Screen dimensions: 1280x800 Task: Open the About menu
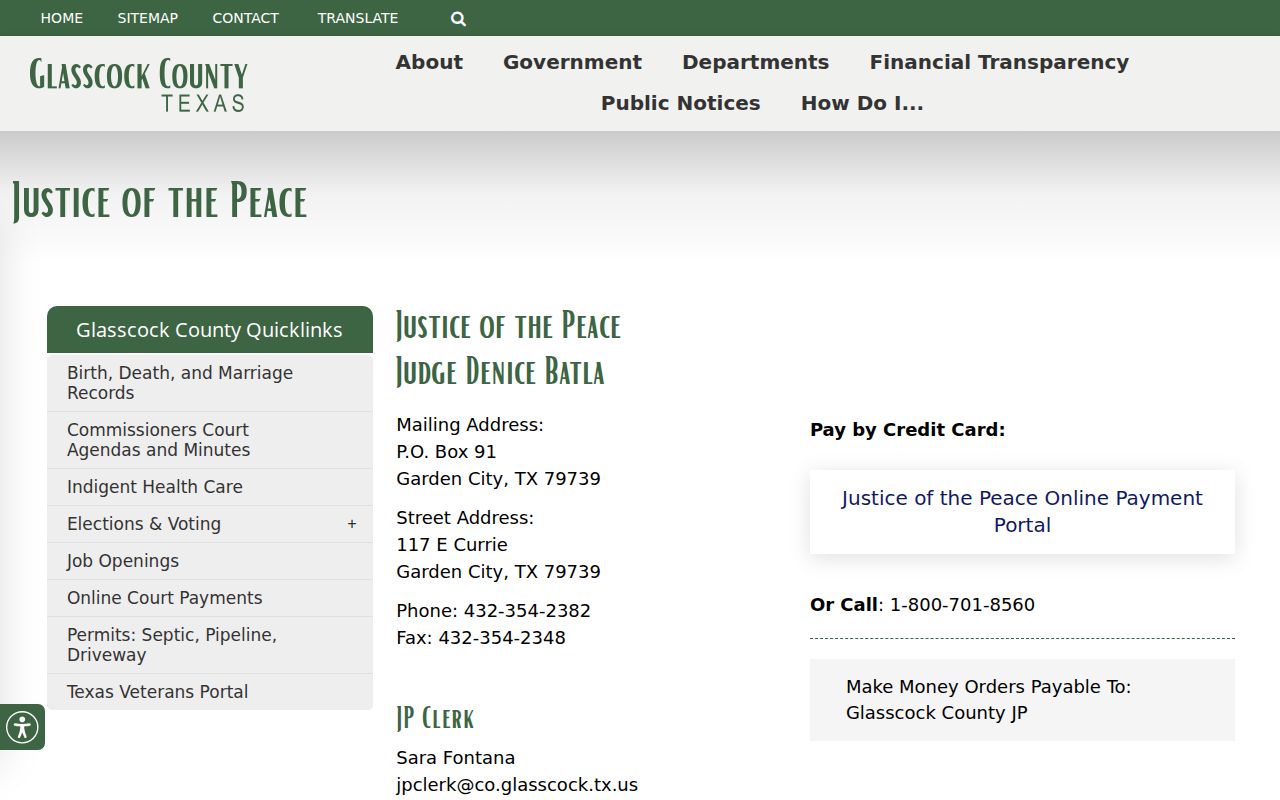[x=429, y=62]
